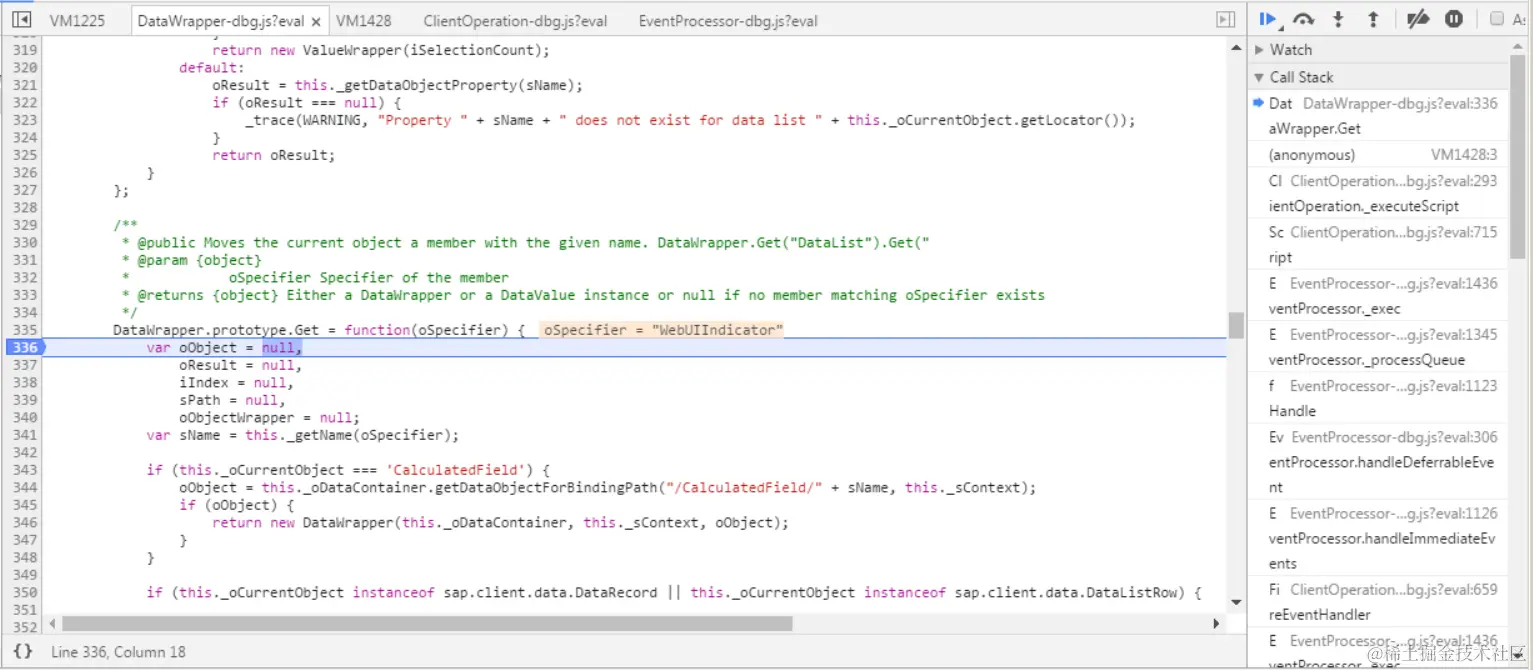This screenshot has width=1533, height=670.
Task: Deactivate all breakpoints
Action: coord(1418,19)
